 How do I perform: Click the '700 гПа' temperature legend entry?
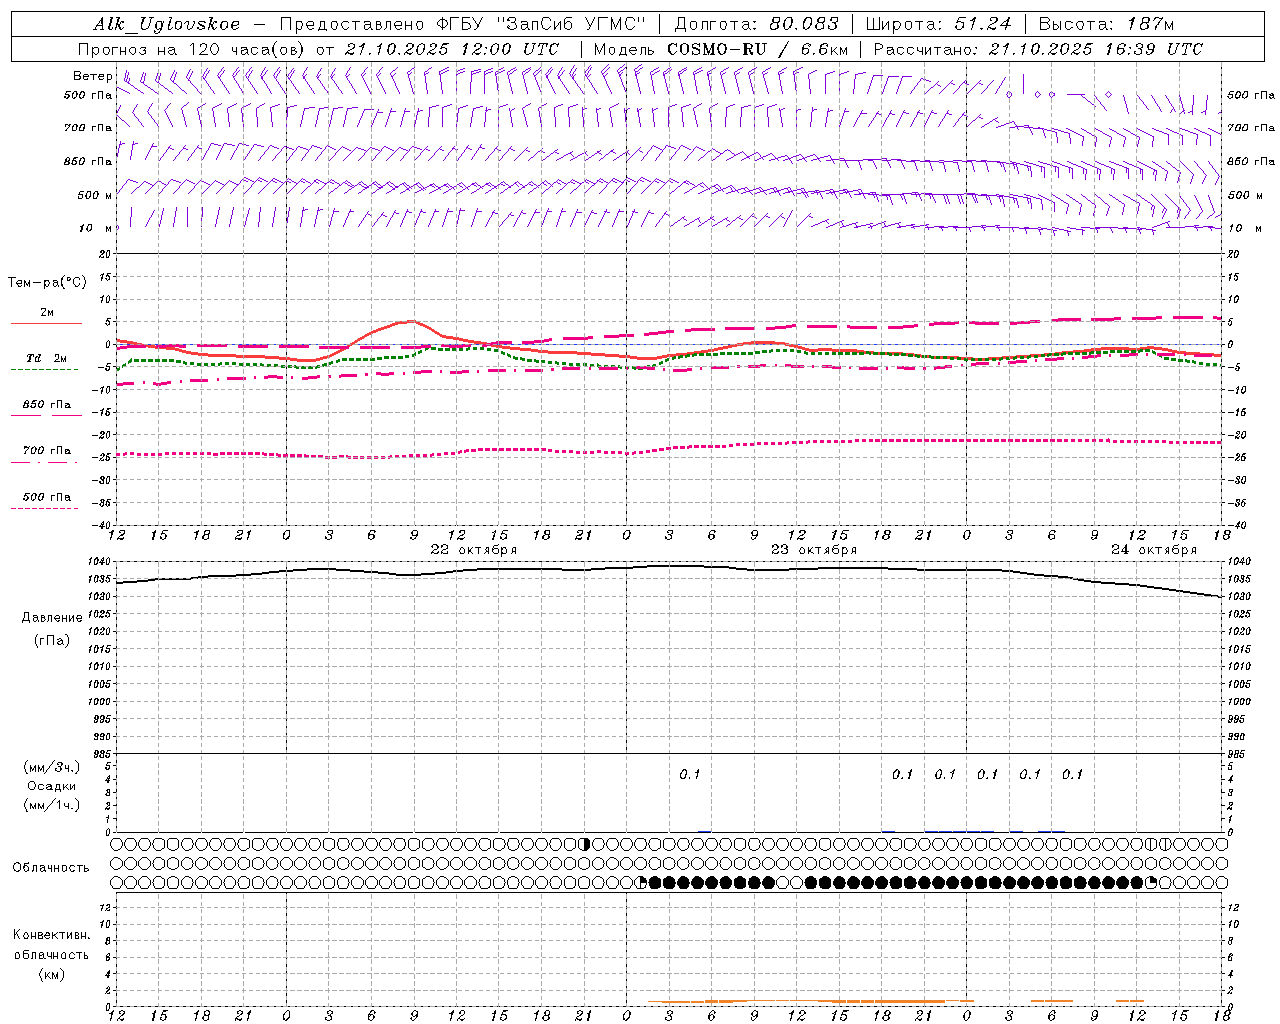tap(47, 450)
